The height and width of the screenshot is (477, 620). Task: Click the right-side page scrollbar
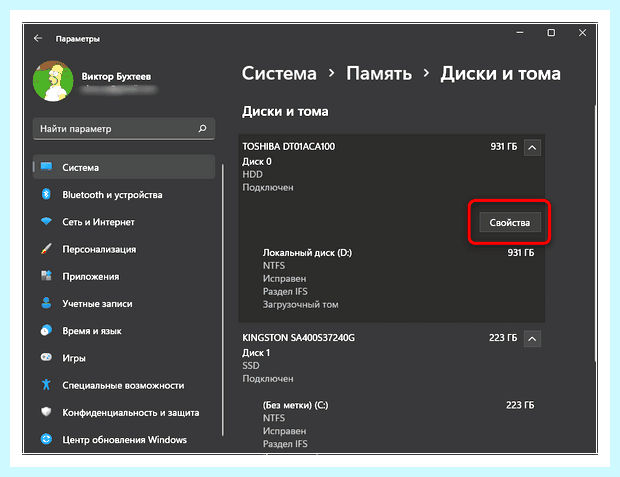595,233
